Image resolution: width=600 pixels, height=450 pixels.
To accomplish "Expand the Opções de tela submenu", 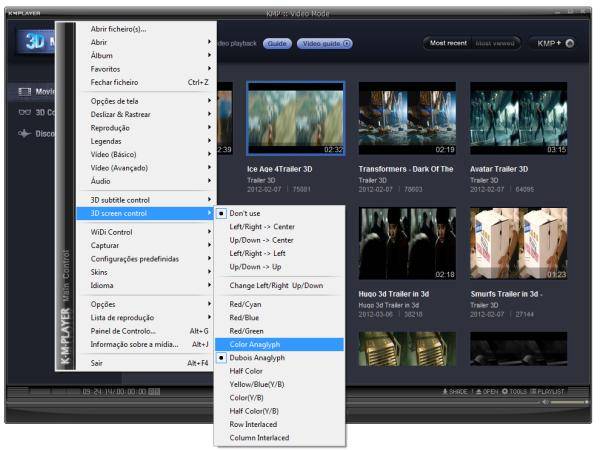I will tap(147, 101).
